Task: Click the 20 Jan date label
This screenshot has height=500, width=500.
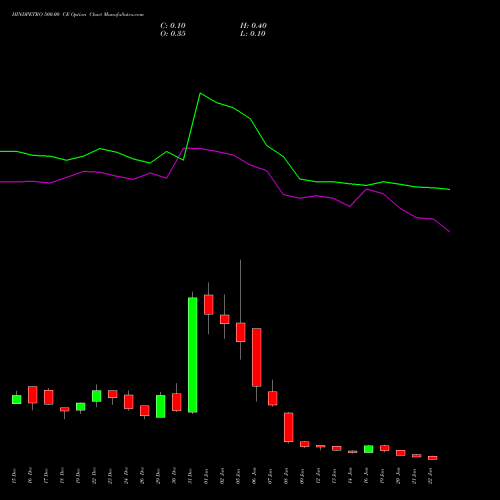Action: pos(398,476)
